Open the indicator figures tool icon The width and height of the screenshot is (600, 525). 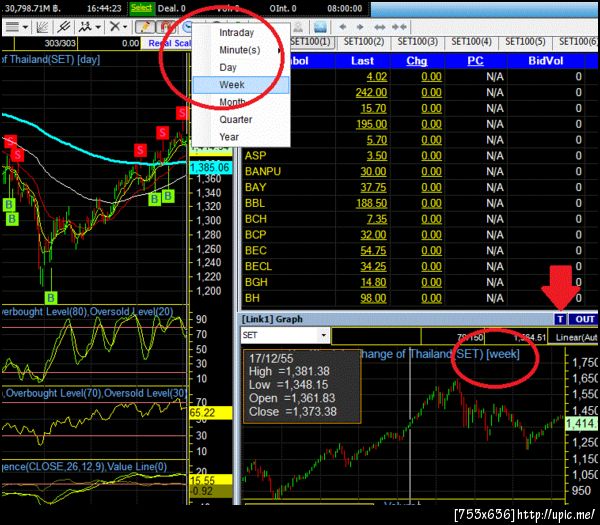pos(85,27)
